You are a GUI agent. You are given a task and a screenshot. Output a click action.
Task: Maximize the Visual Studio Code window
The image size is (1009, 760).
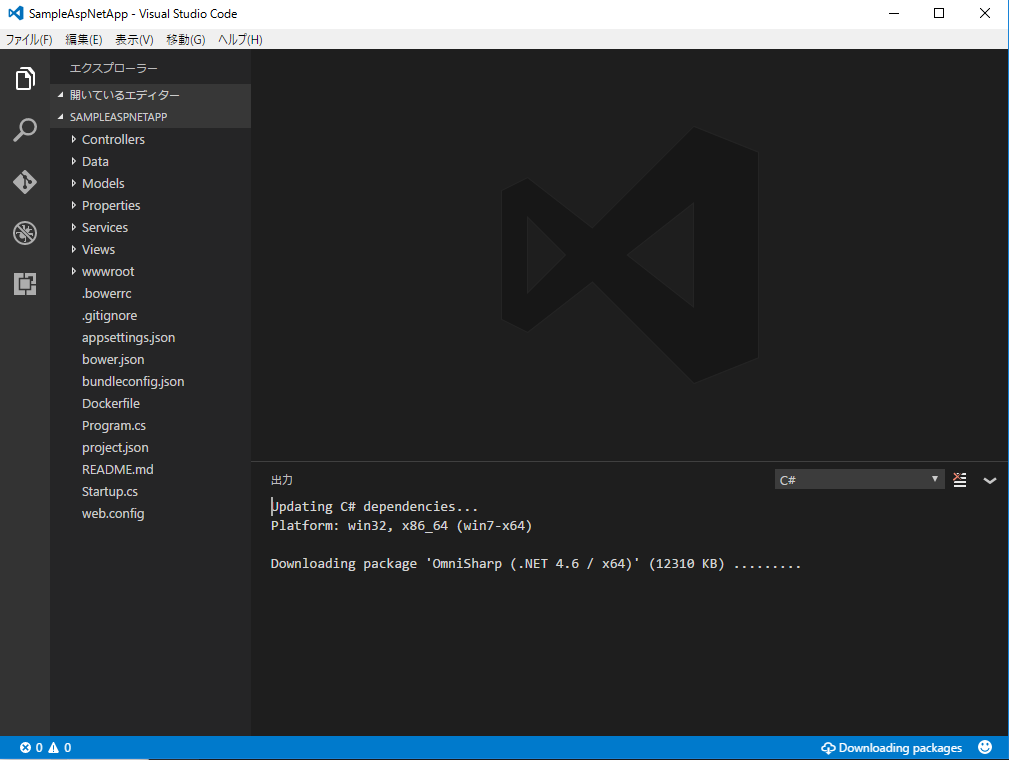pyautogui.click(x=939, y=14)
